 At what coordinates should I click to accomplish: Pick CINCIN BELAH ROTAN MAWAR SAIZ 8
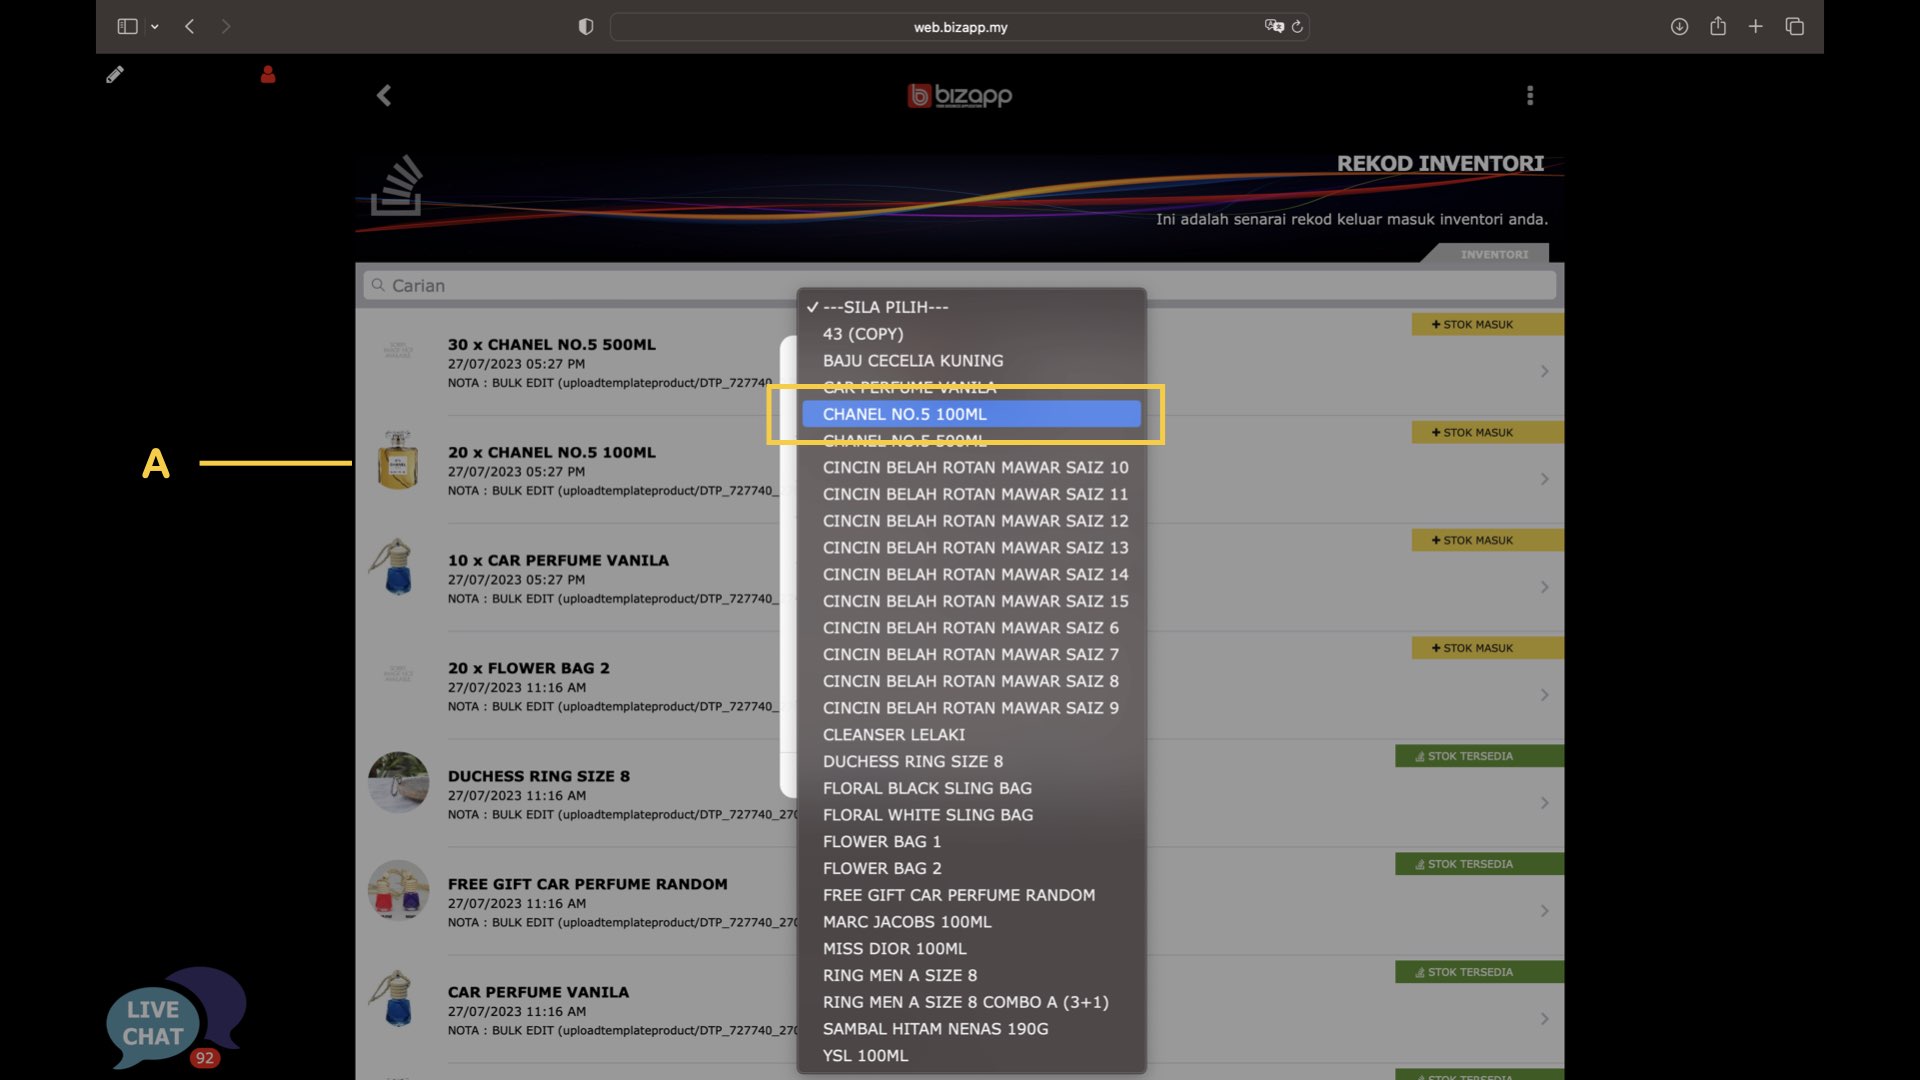[972, 681]
